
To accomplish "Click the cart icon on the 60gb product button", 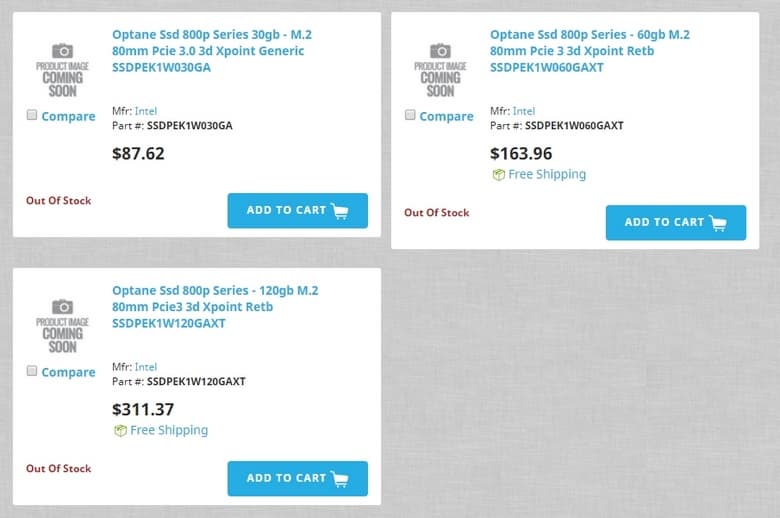I will coord(718,223).
